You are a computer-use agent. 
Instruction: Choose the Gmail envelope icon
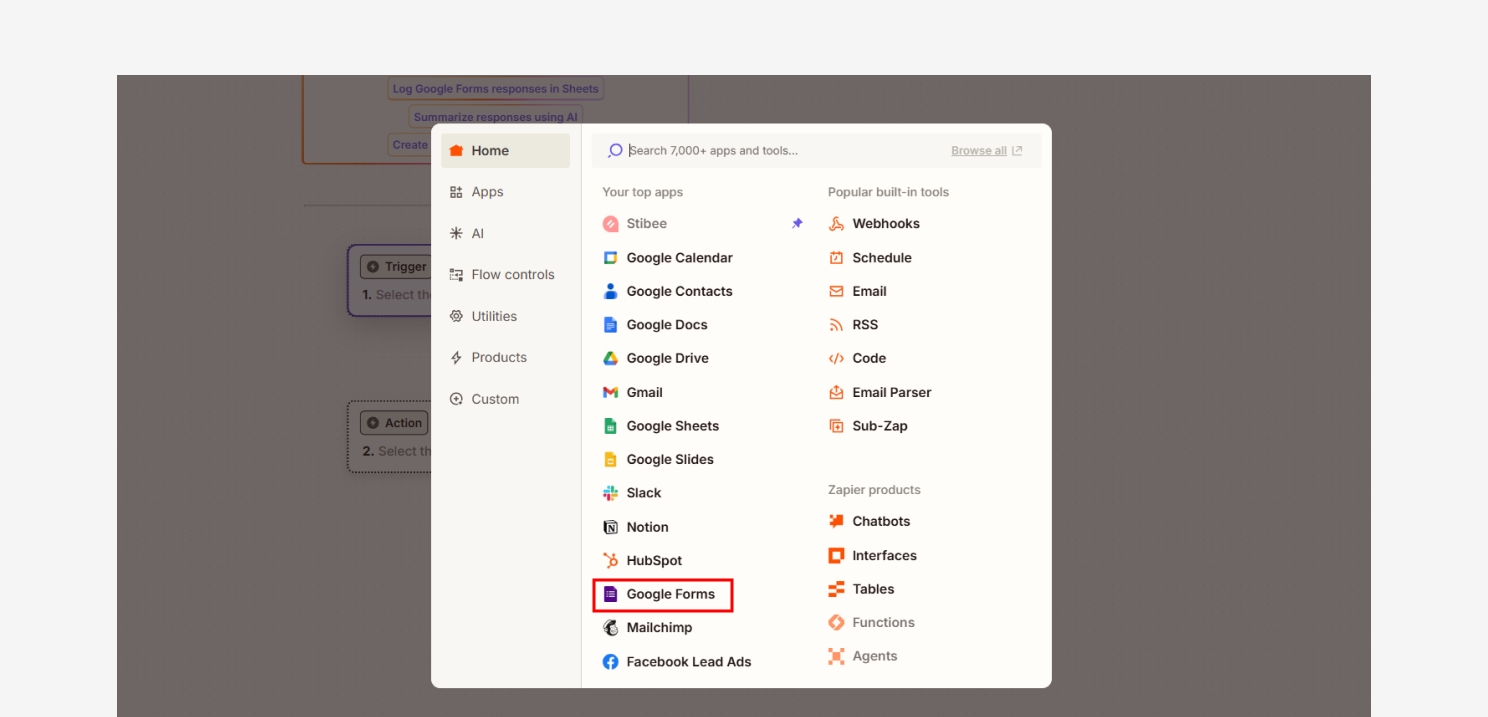click(611, 393)
